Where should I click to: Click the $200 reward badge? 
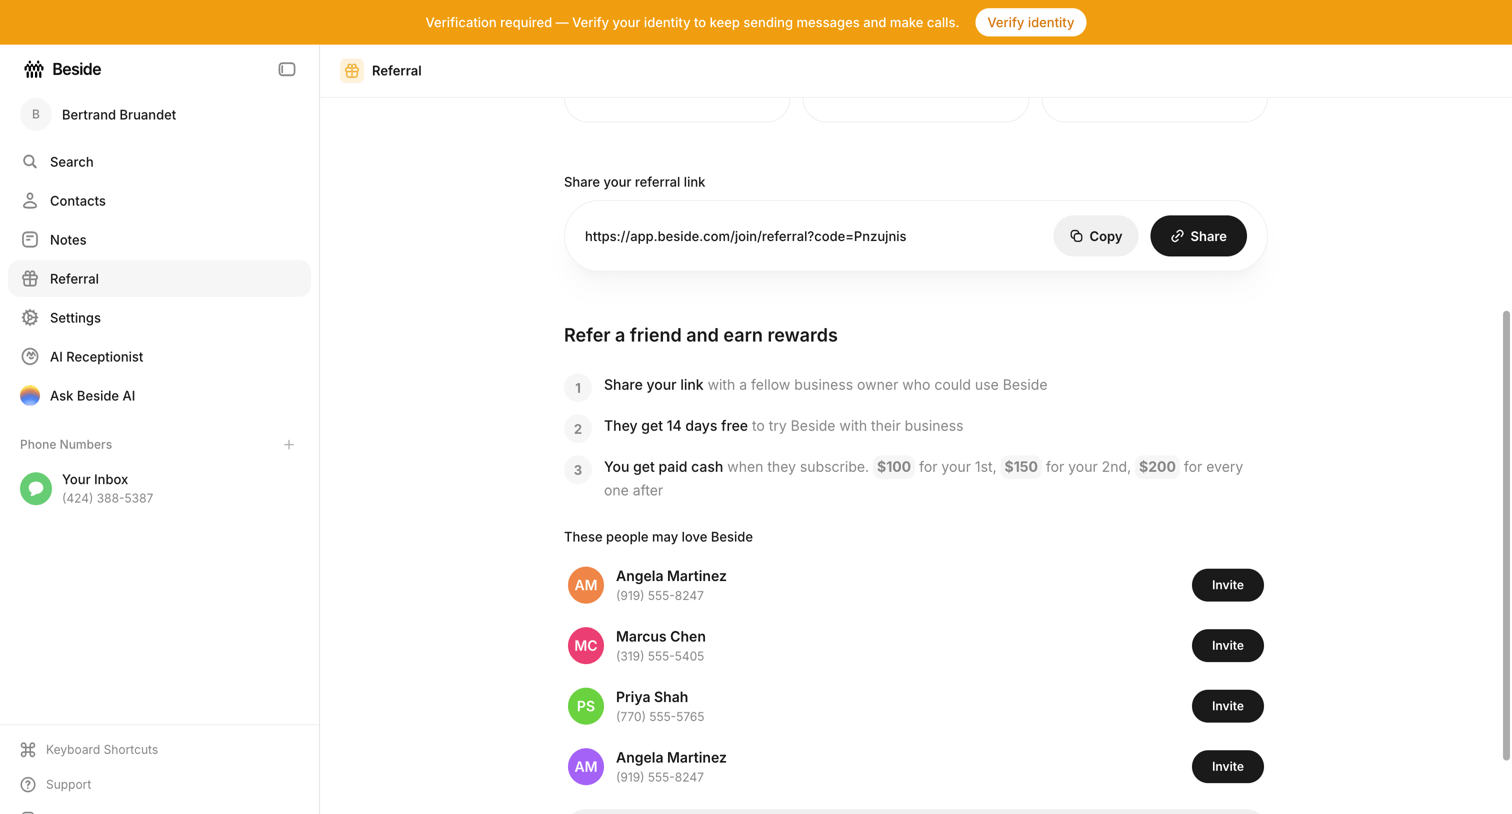[1157, 467]
